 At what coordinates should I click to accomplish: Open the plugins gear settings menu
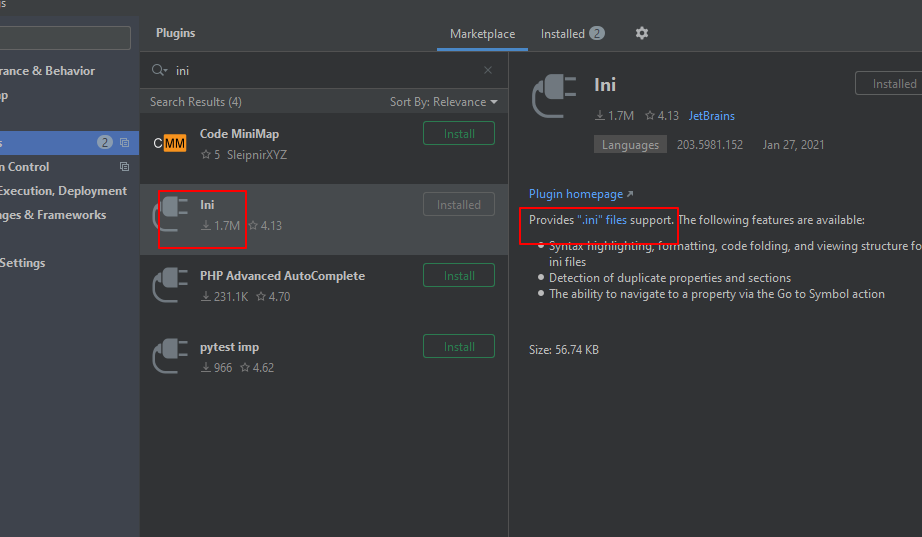point(642,34)
